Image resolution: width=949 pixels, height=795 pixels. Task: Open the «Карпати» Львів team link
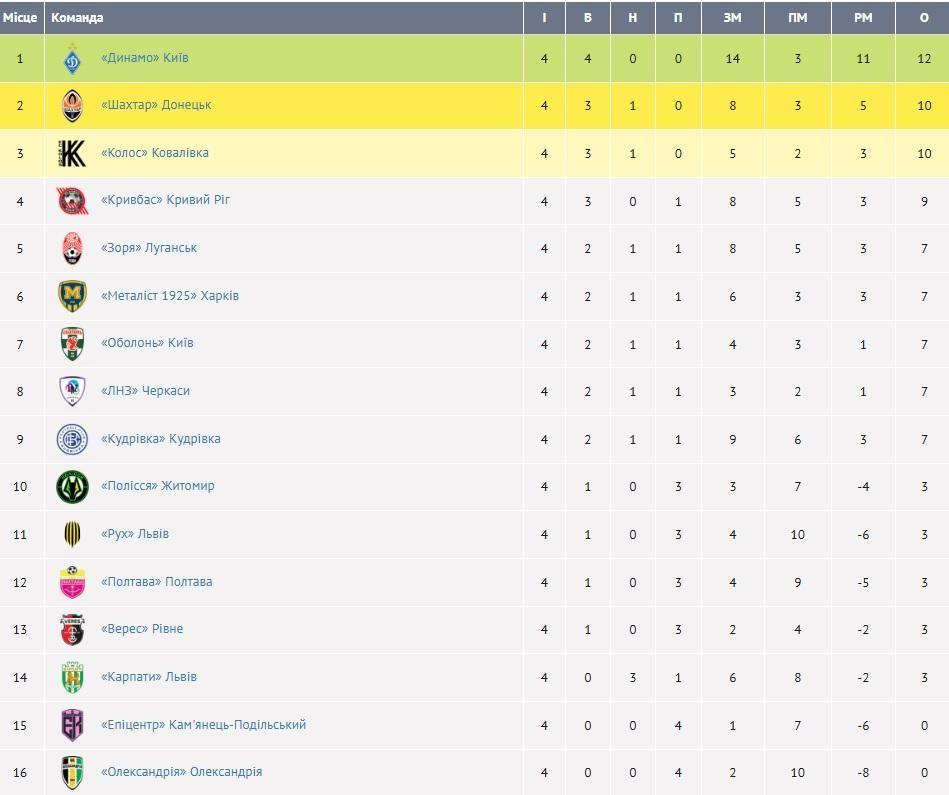point(149,676)
